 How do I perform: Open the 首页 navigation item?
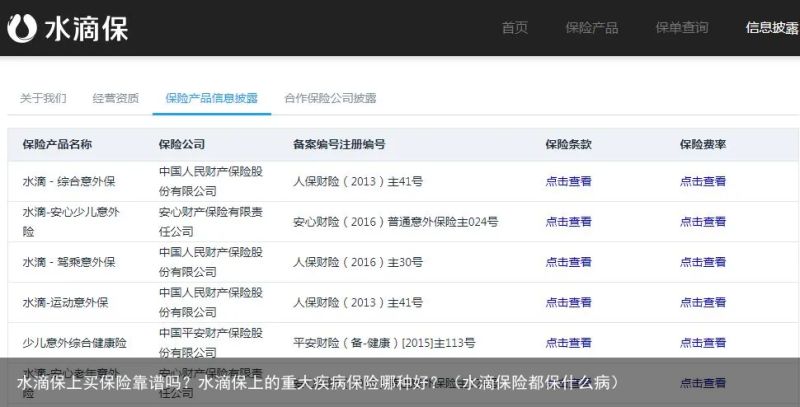[514, 28]
